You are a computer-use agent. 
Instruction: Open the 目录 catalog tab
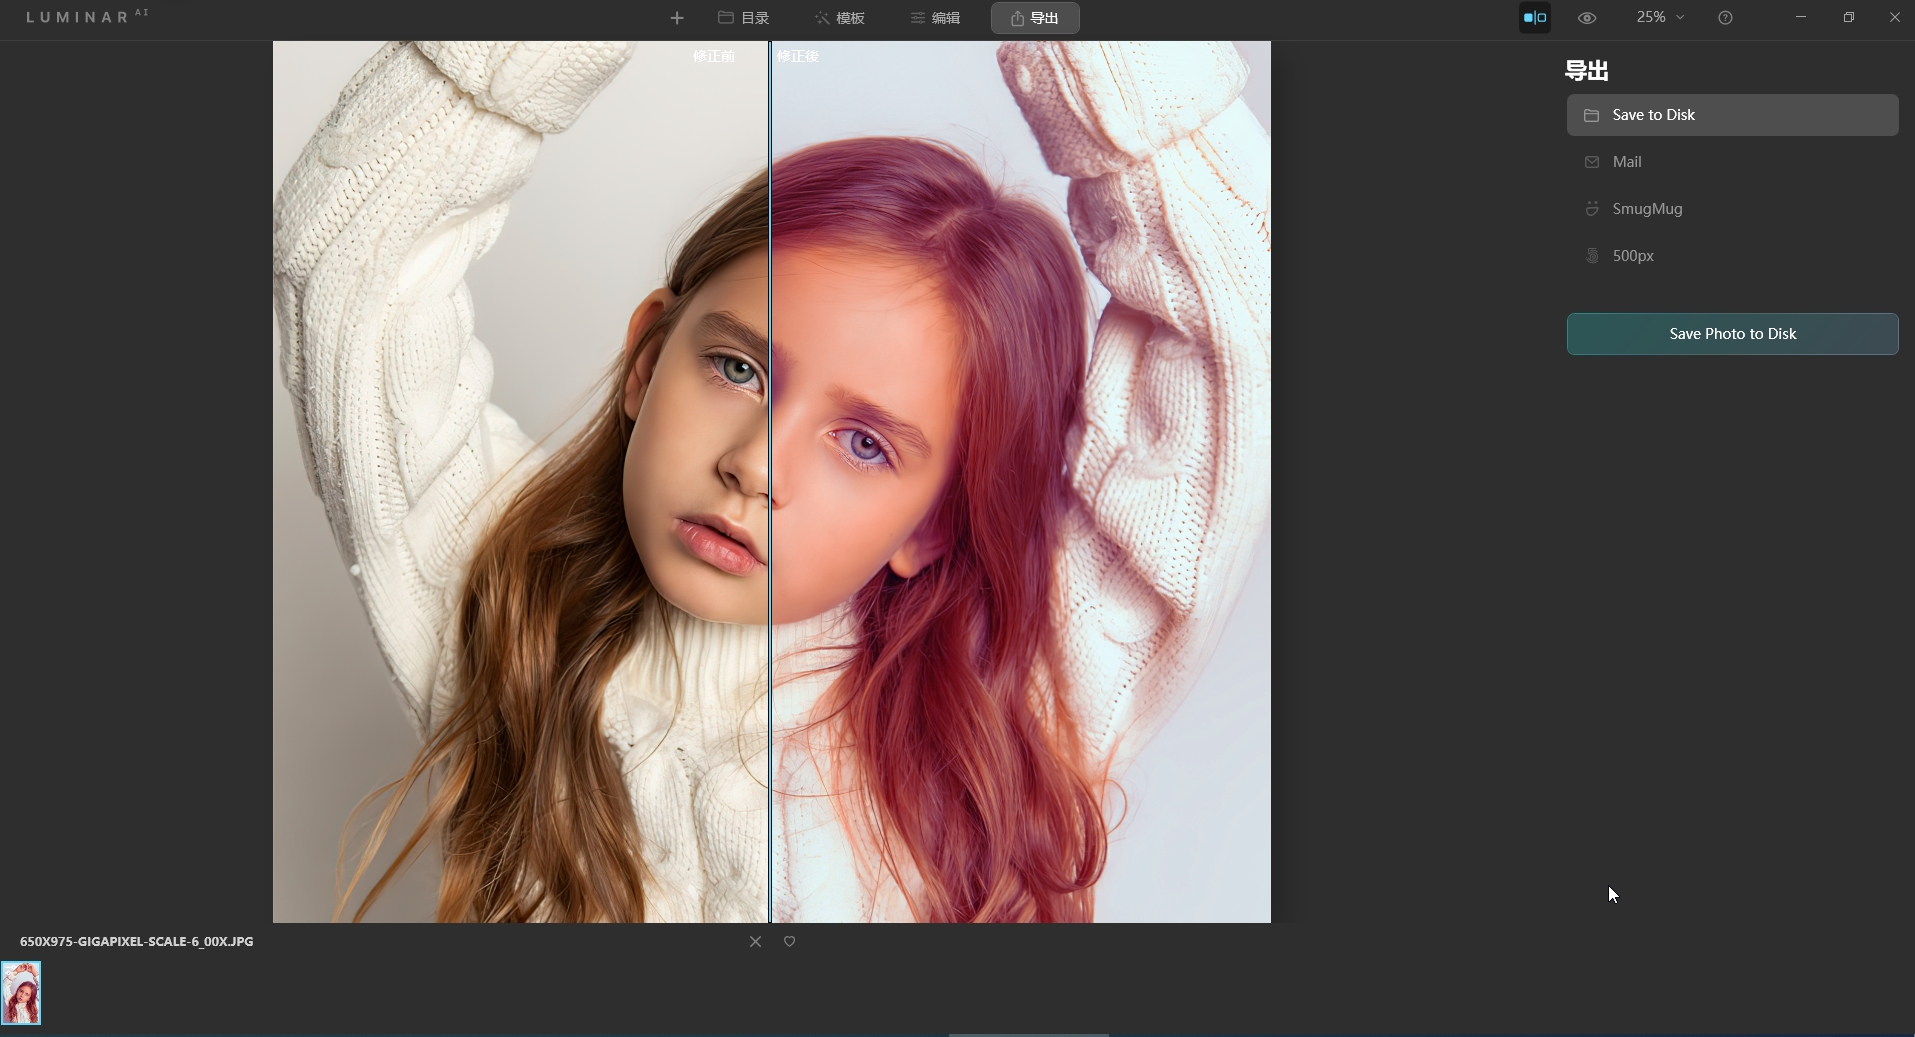[x=743, y=18]
